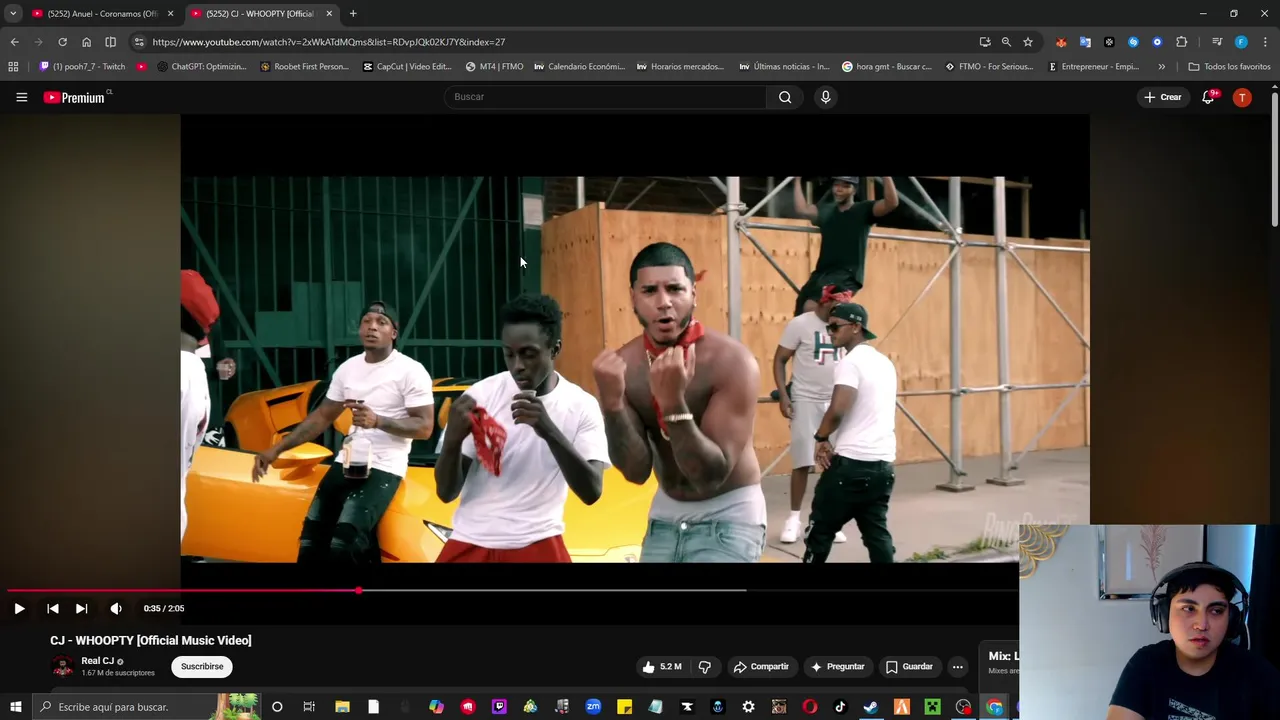Open the account avatar menu
Viewport: 1280px width, 720px height.
[1242, 97]
